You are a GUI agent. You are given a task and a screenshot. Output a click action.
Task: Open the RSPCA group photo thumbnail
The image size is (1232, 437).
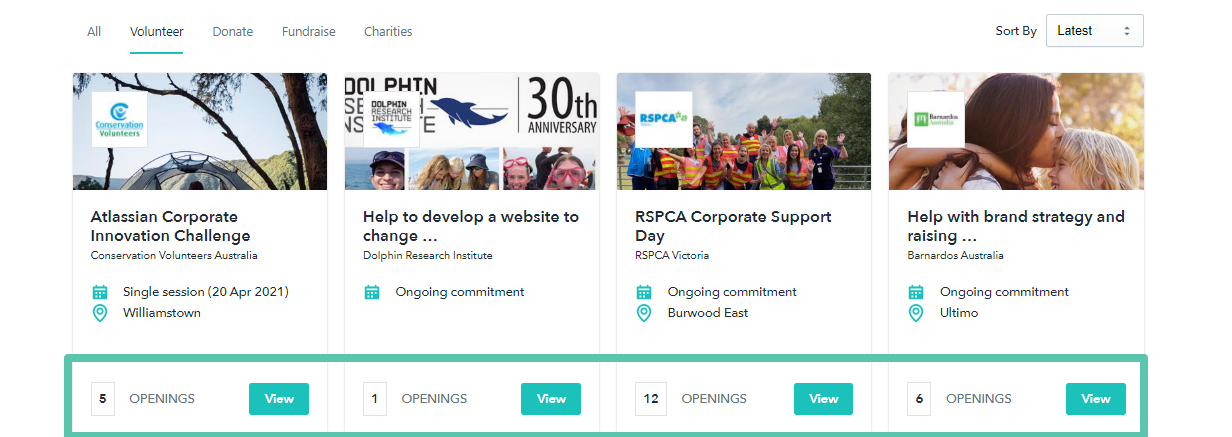[x=744, y=131]
